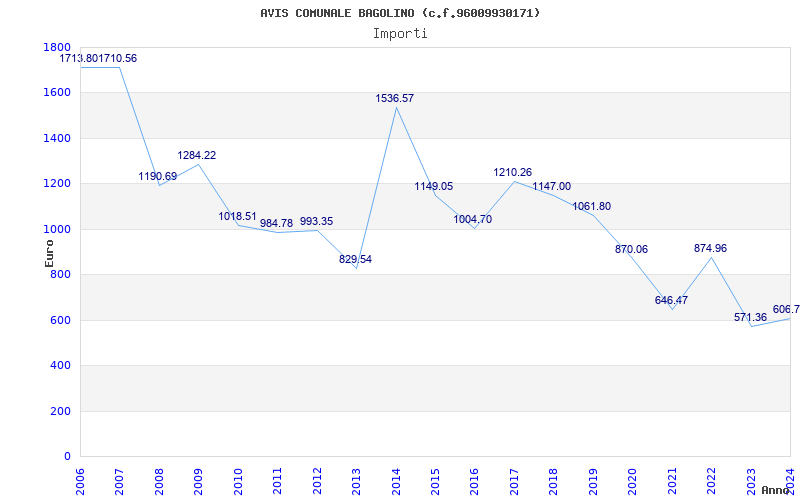Select the 1400 y-axis tick label
This screenshot has height=500, width=800.
57,138
